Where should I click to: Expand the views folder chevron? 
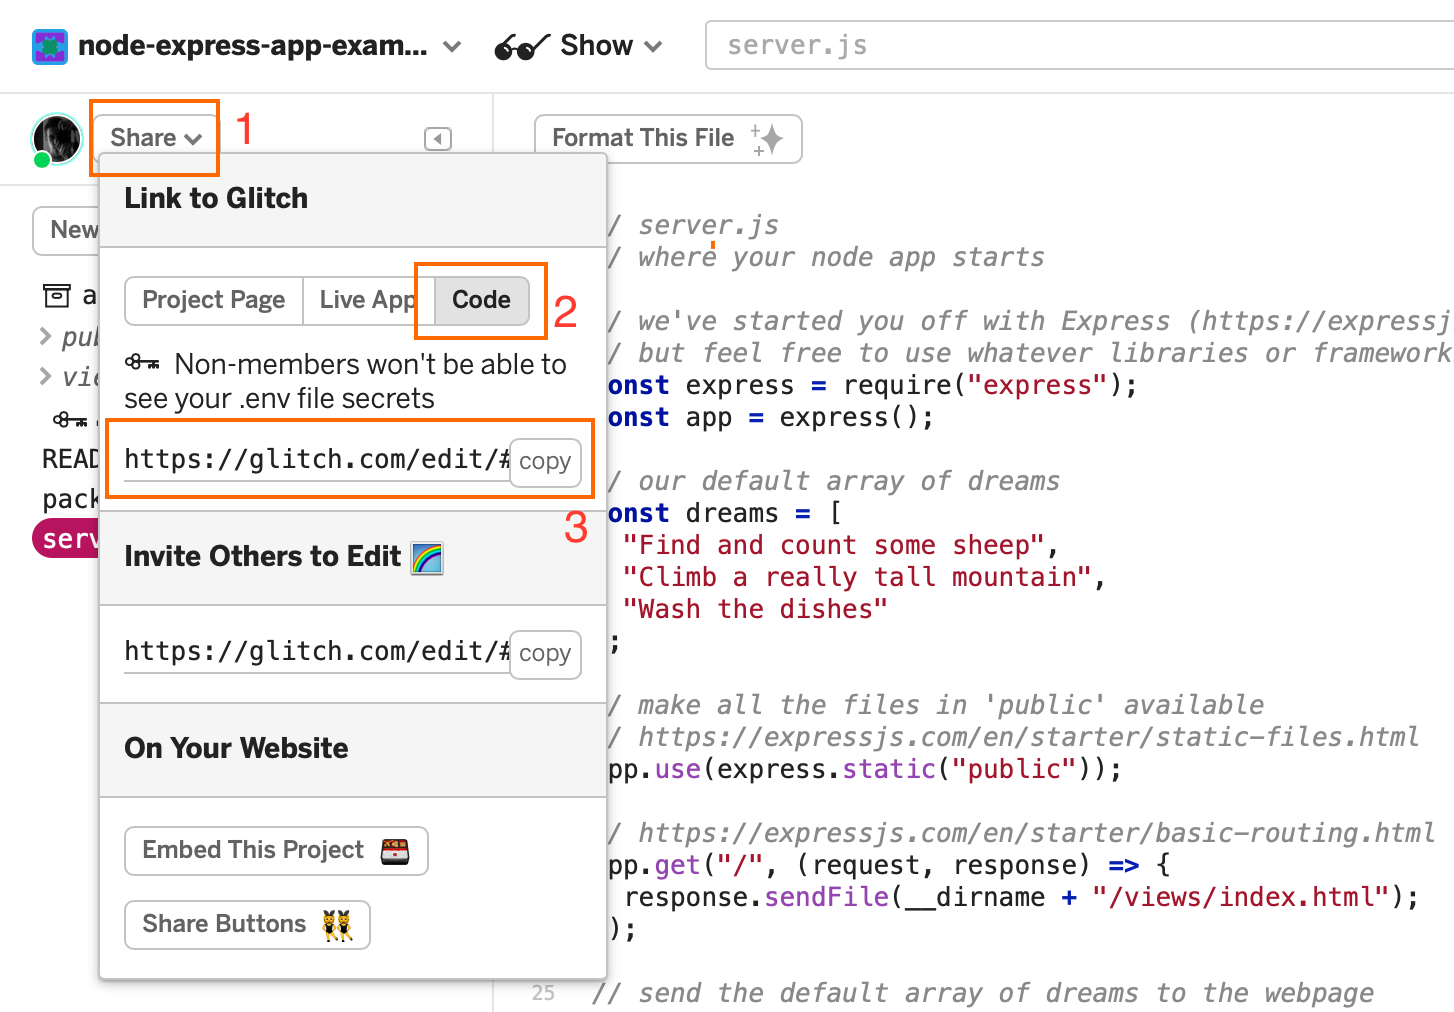(x=45, y=376)
